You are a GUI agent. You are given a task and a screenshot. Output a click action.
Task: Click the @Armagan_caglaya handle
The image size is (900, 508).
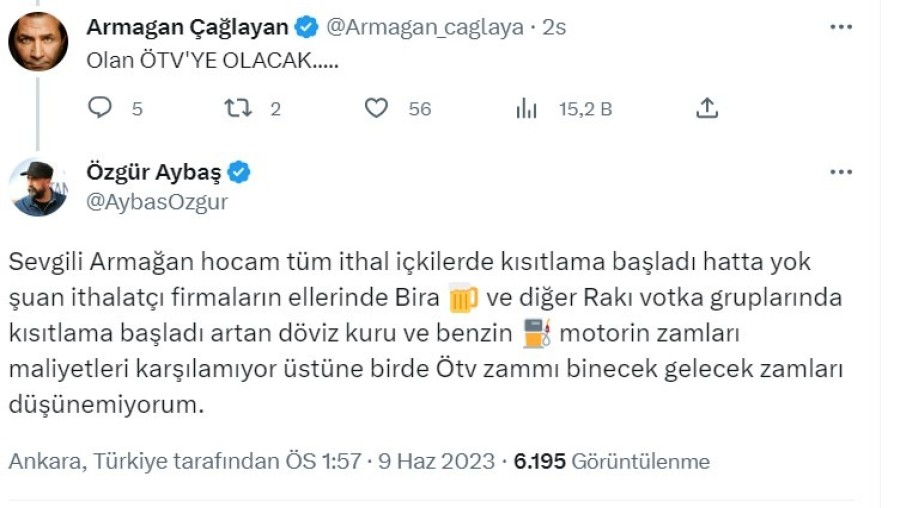(x=425, y=27)
